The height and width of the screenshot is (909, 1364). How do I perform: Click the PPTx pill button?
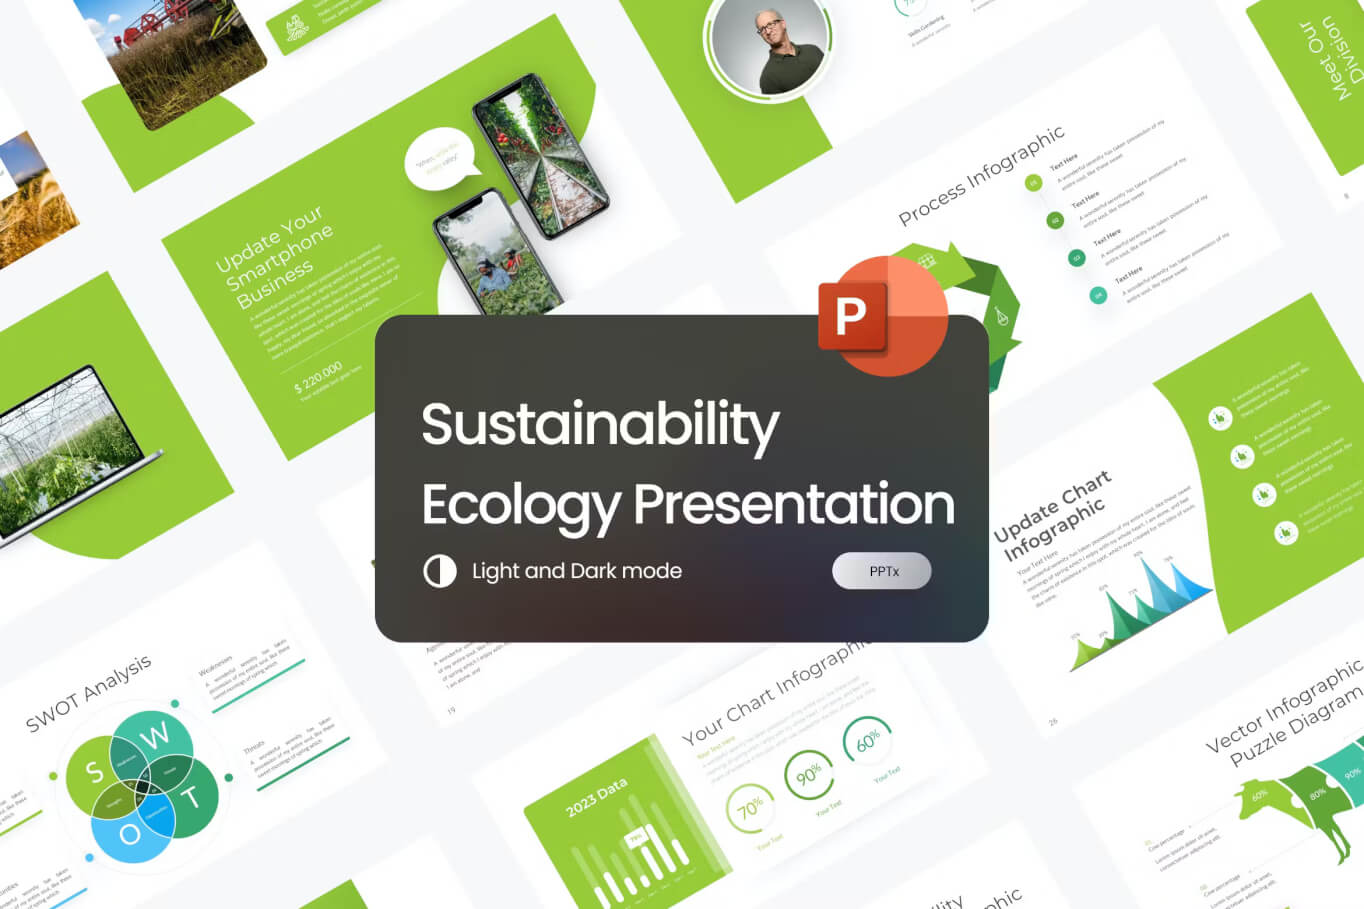tap(882, 571)
